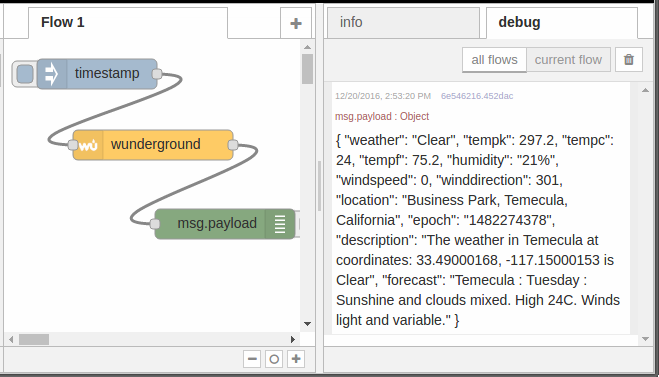Switch to the info tab

[403, 23]
